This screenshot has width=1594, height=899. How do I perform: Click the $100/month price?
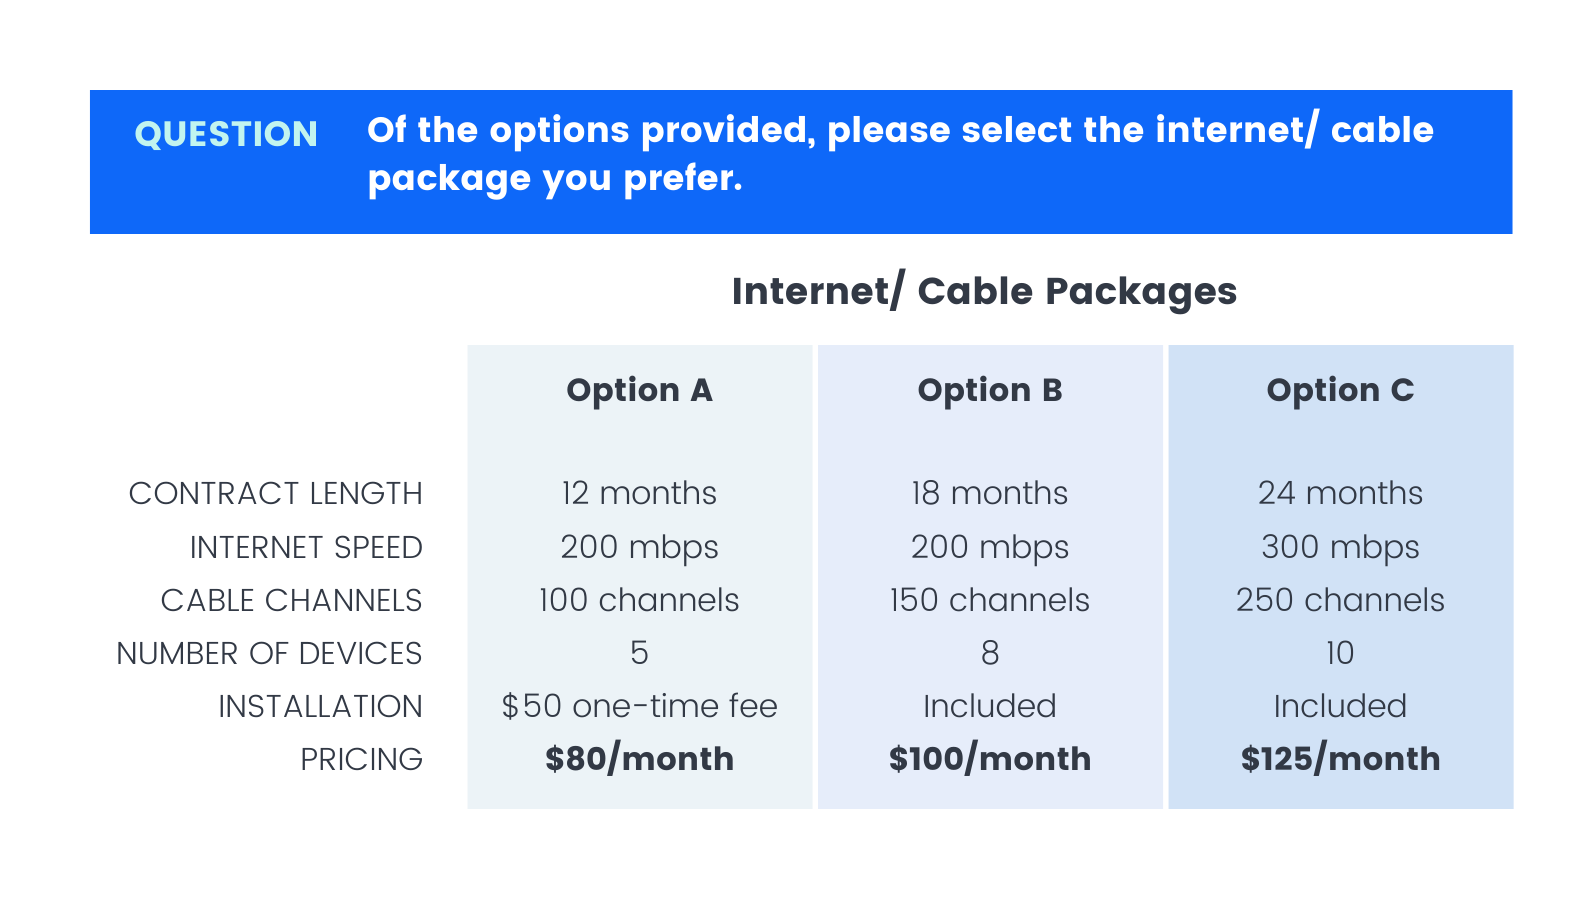(x=990, y=759)
